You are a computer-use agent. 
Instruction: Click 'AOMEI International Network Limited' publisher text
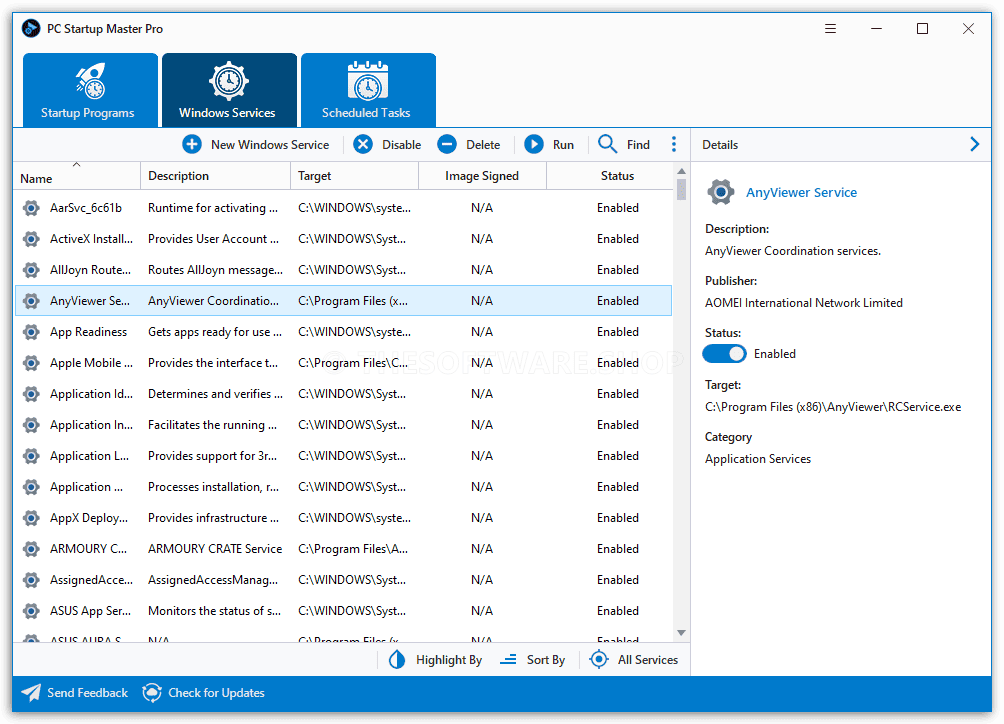point(804,303)
